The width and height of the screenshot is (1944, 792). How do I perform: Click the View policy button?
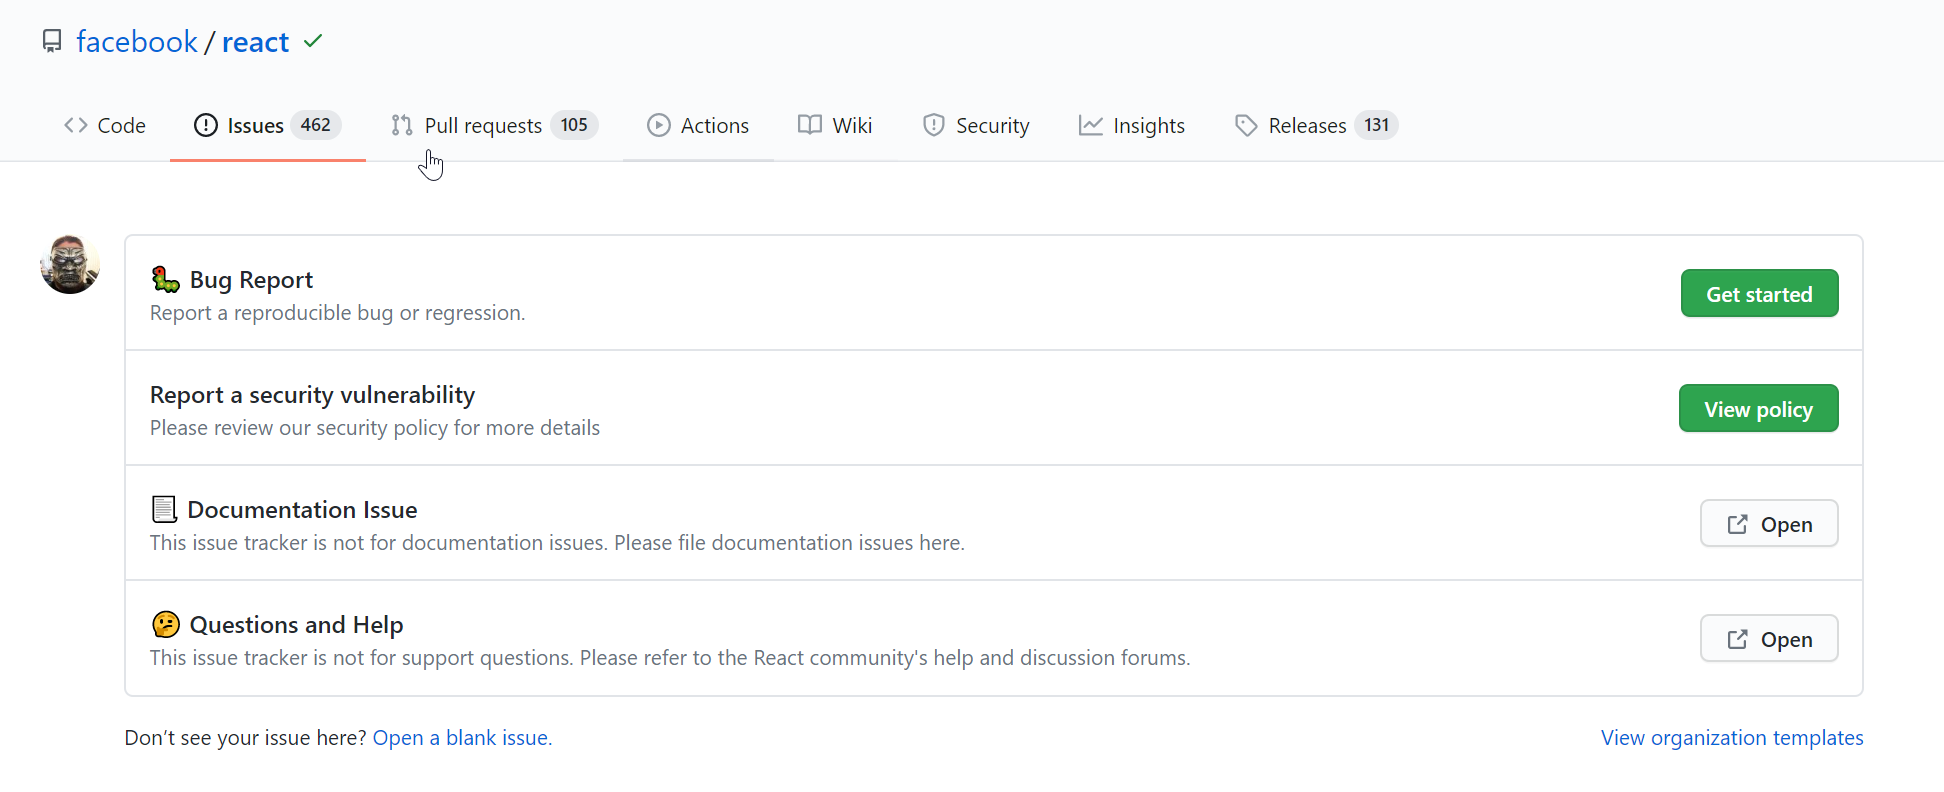click(x=1758, y=409)
